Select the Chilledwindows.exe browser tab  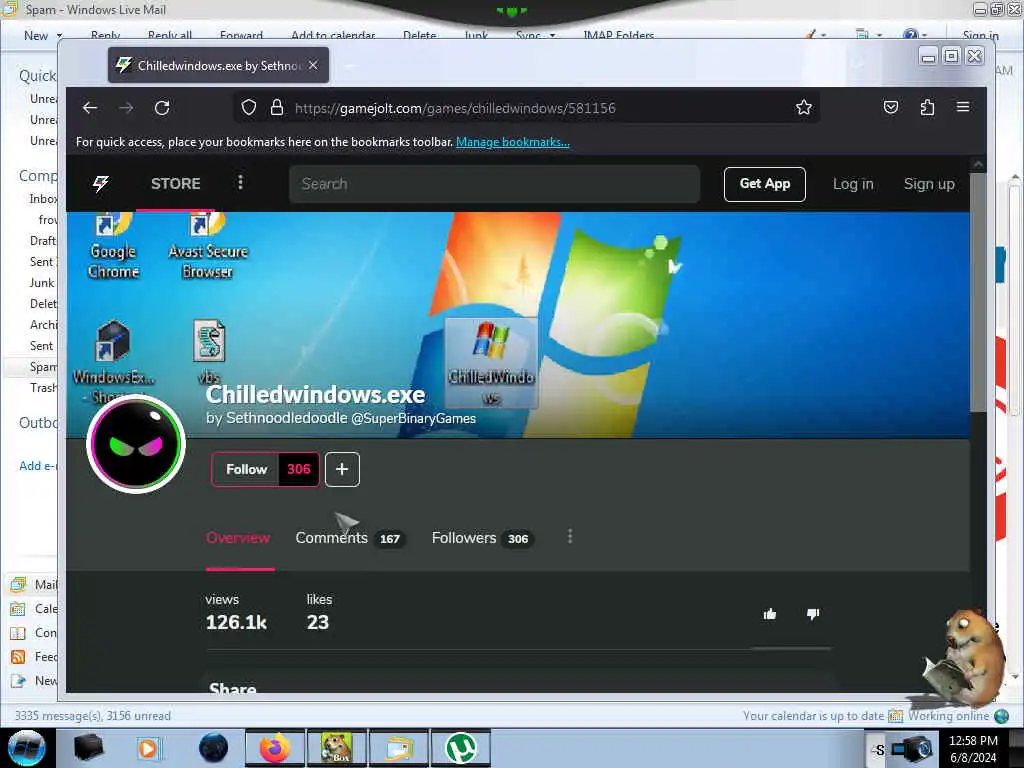218,65
